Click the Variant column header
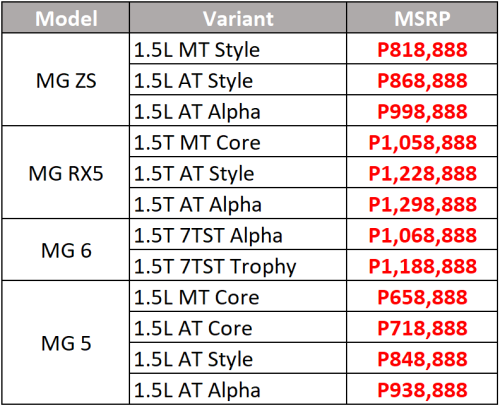 point(238,18)
